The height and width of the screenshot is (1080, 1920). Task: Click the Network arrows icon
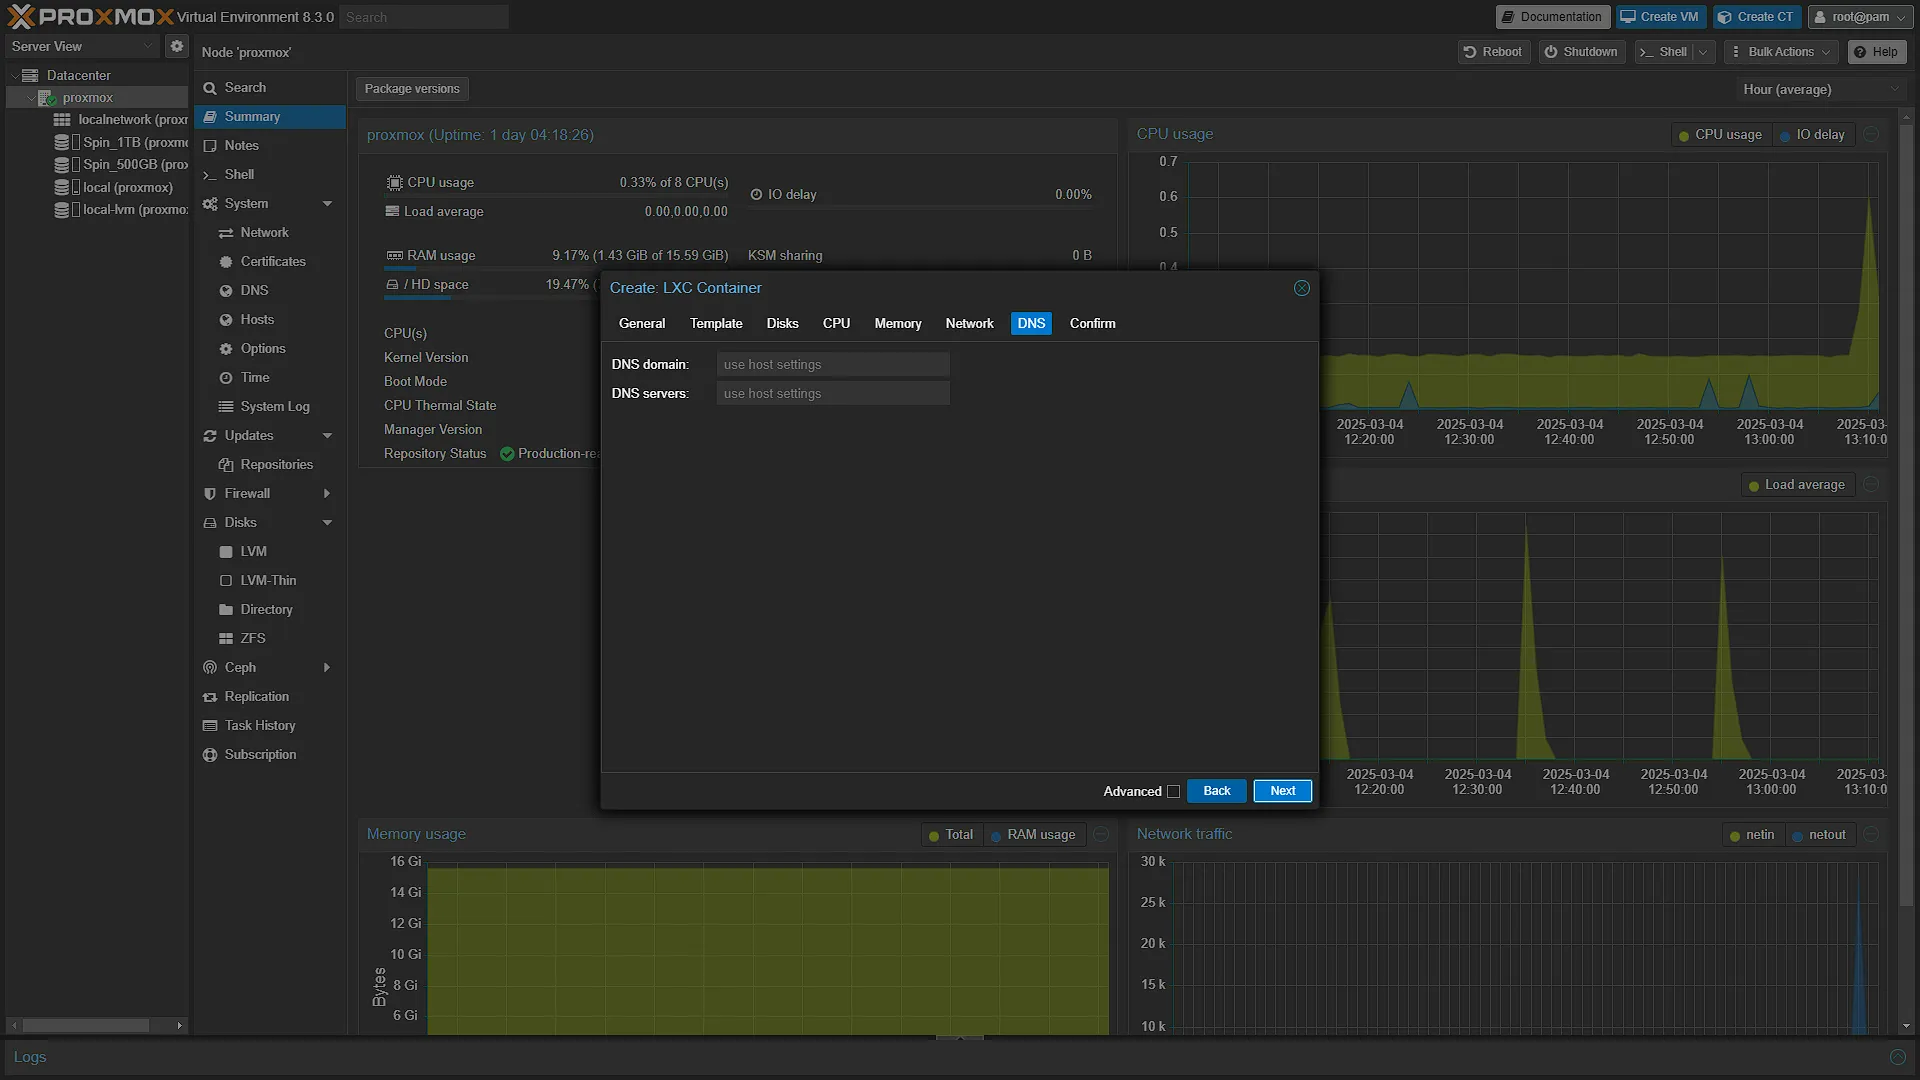pyautogui.click(x=226, y=233)
